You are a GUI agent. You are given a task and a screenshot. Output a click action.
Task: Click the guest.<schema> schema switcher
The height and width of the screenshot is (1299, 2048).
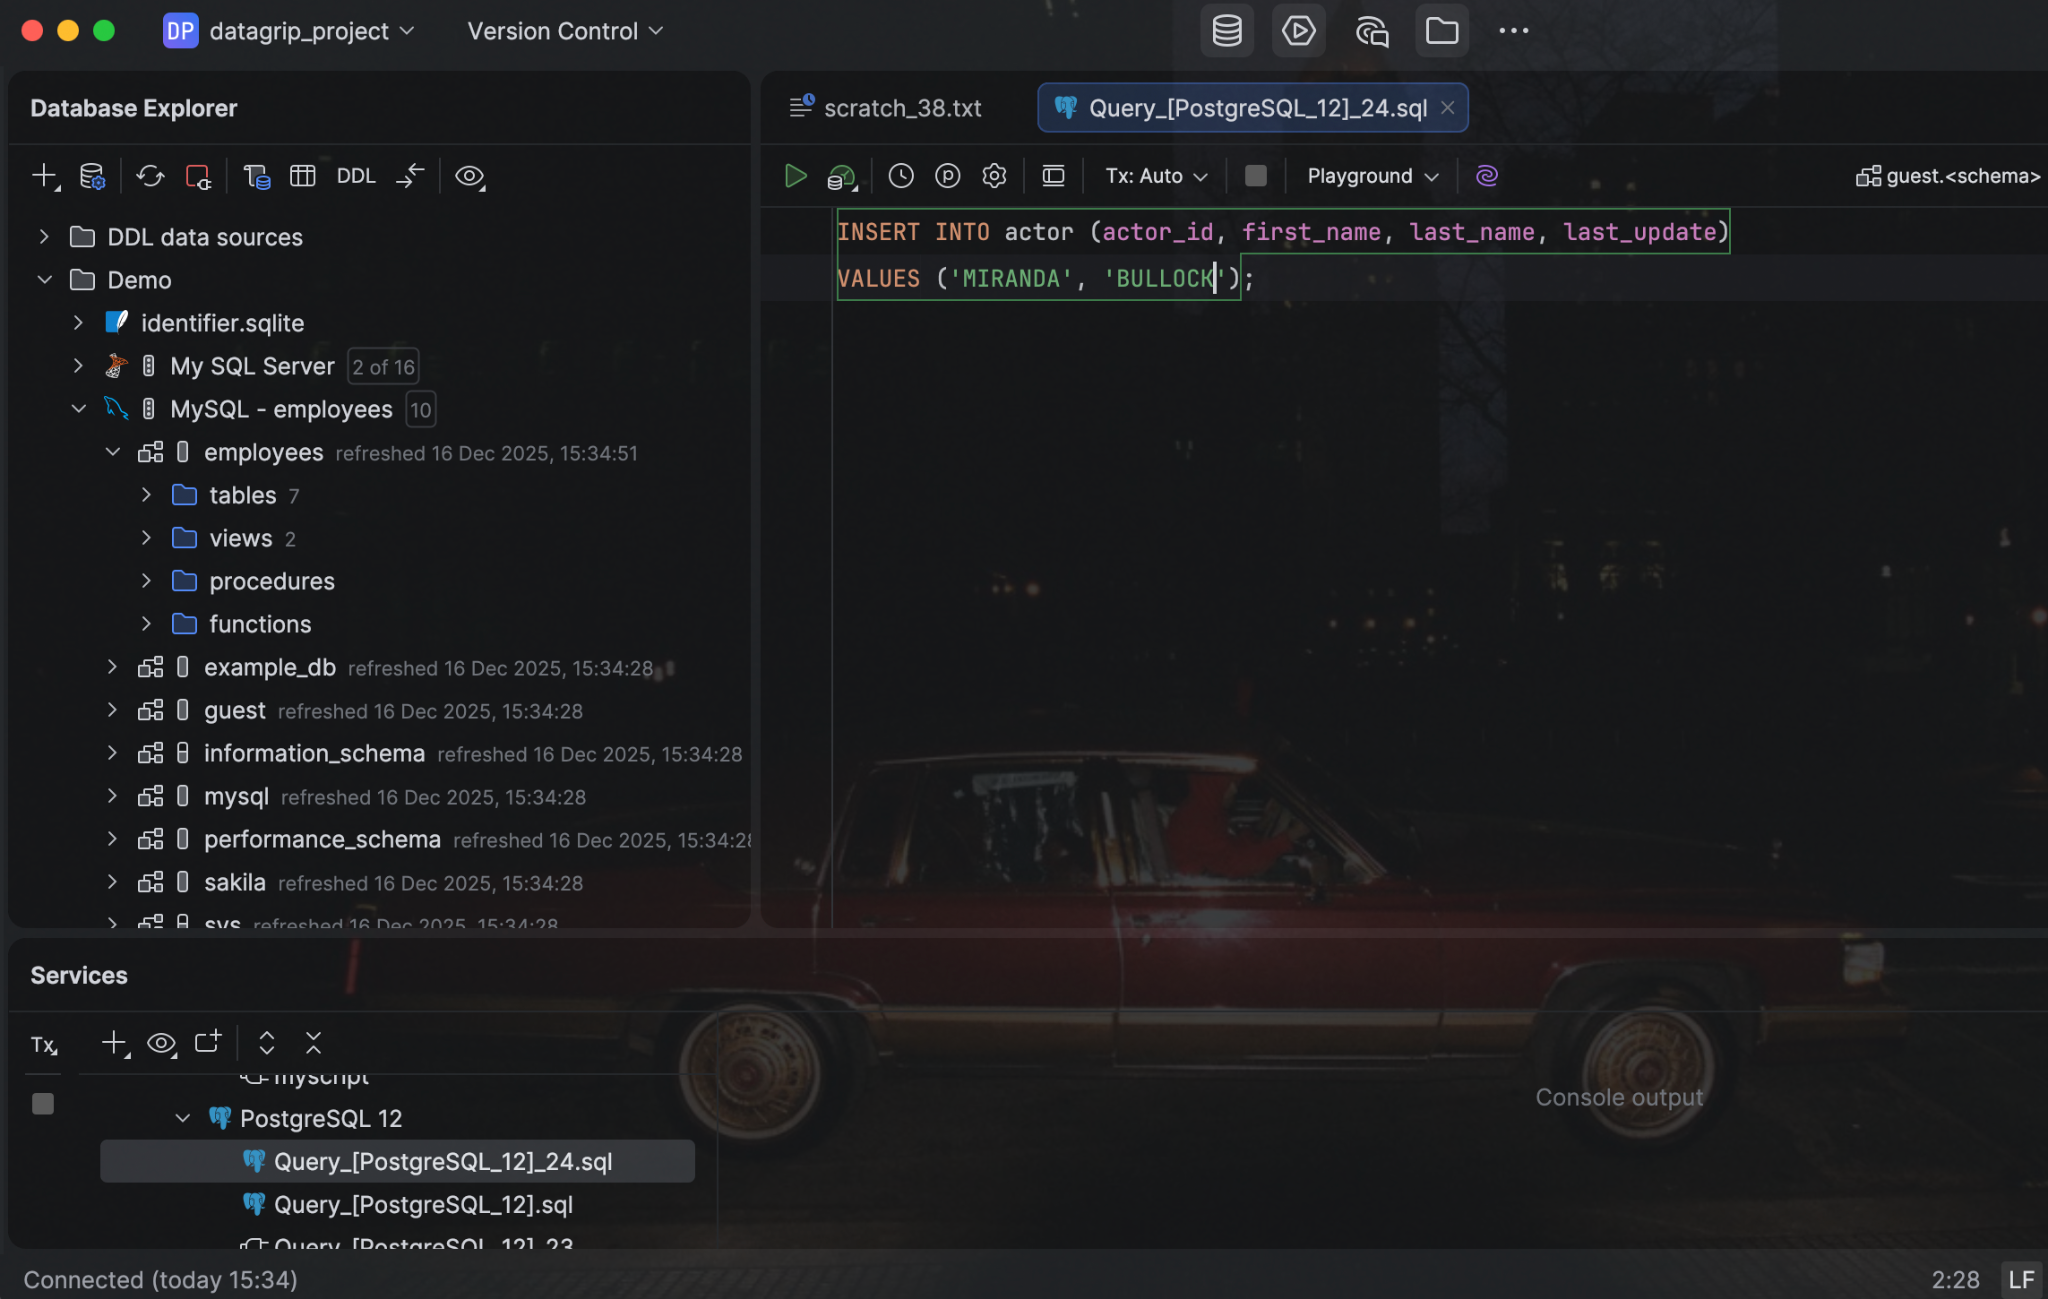tap(1948, 176)
